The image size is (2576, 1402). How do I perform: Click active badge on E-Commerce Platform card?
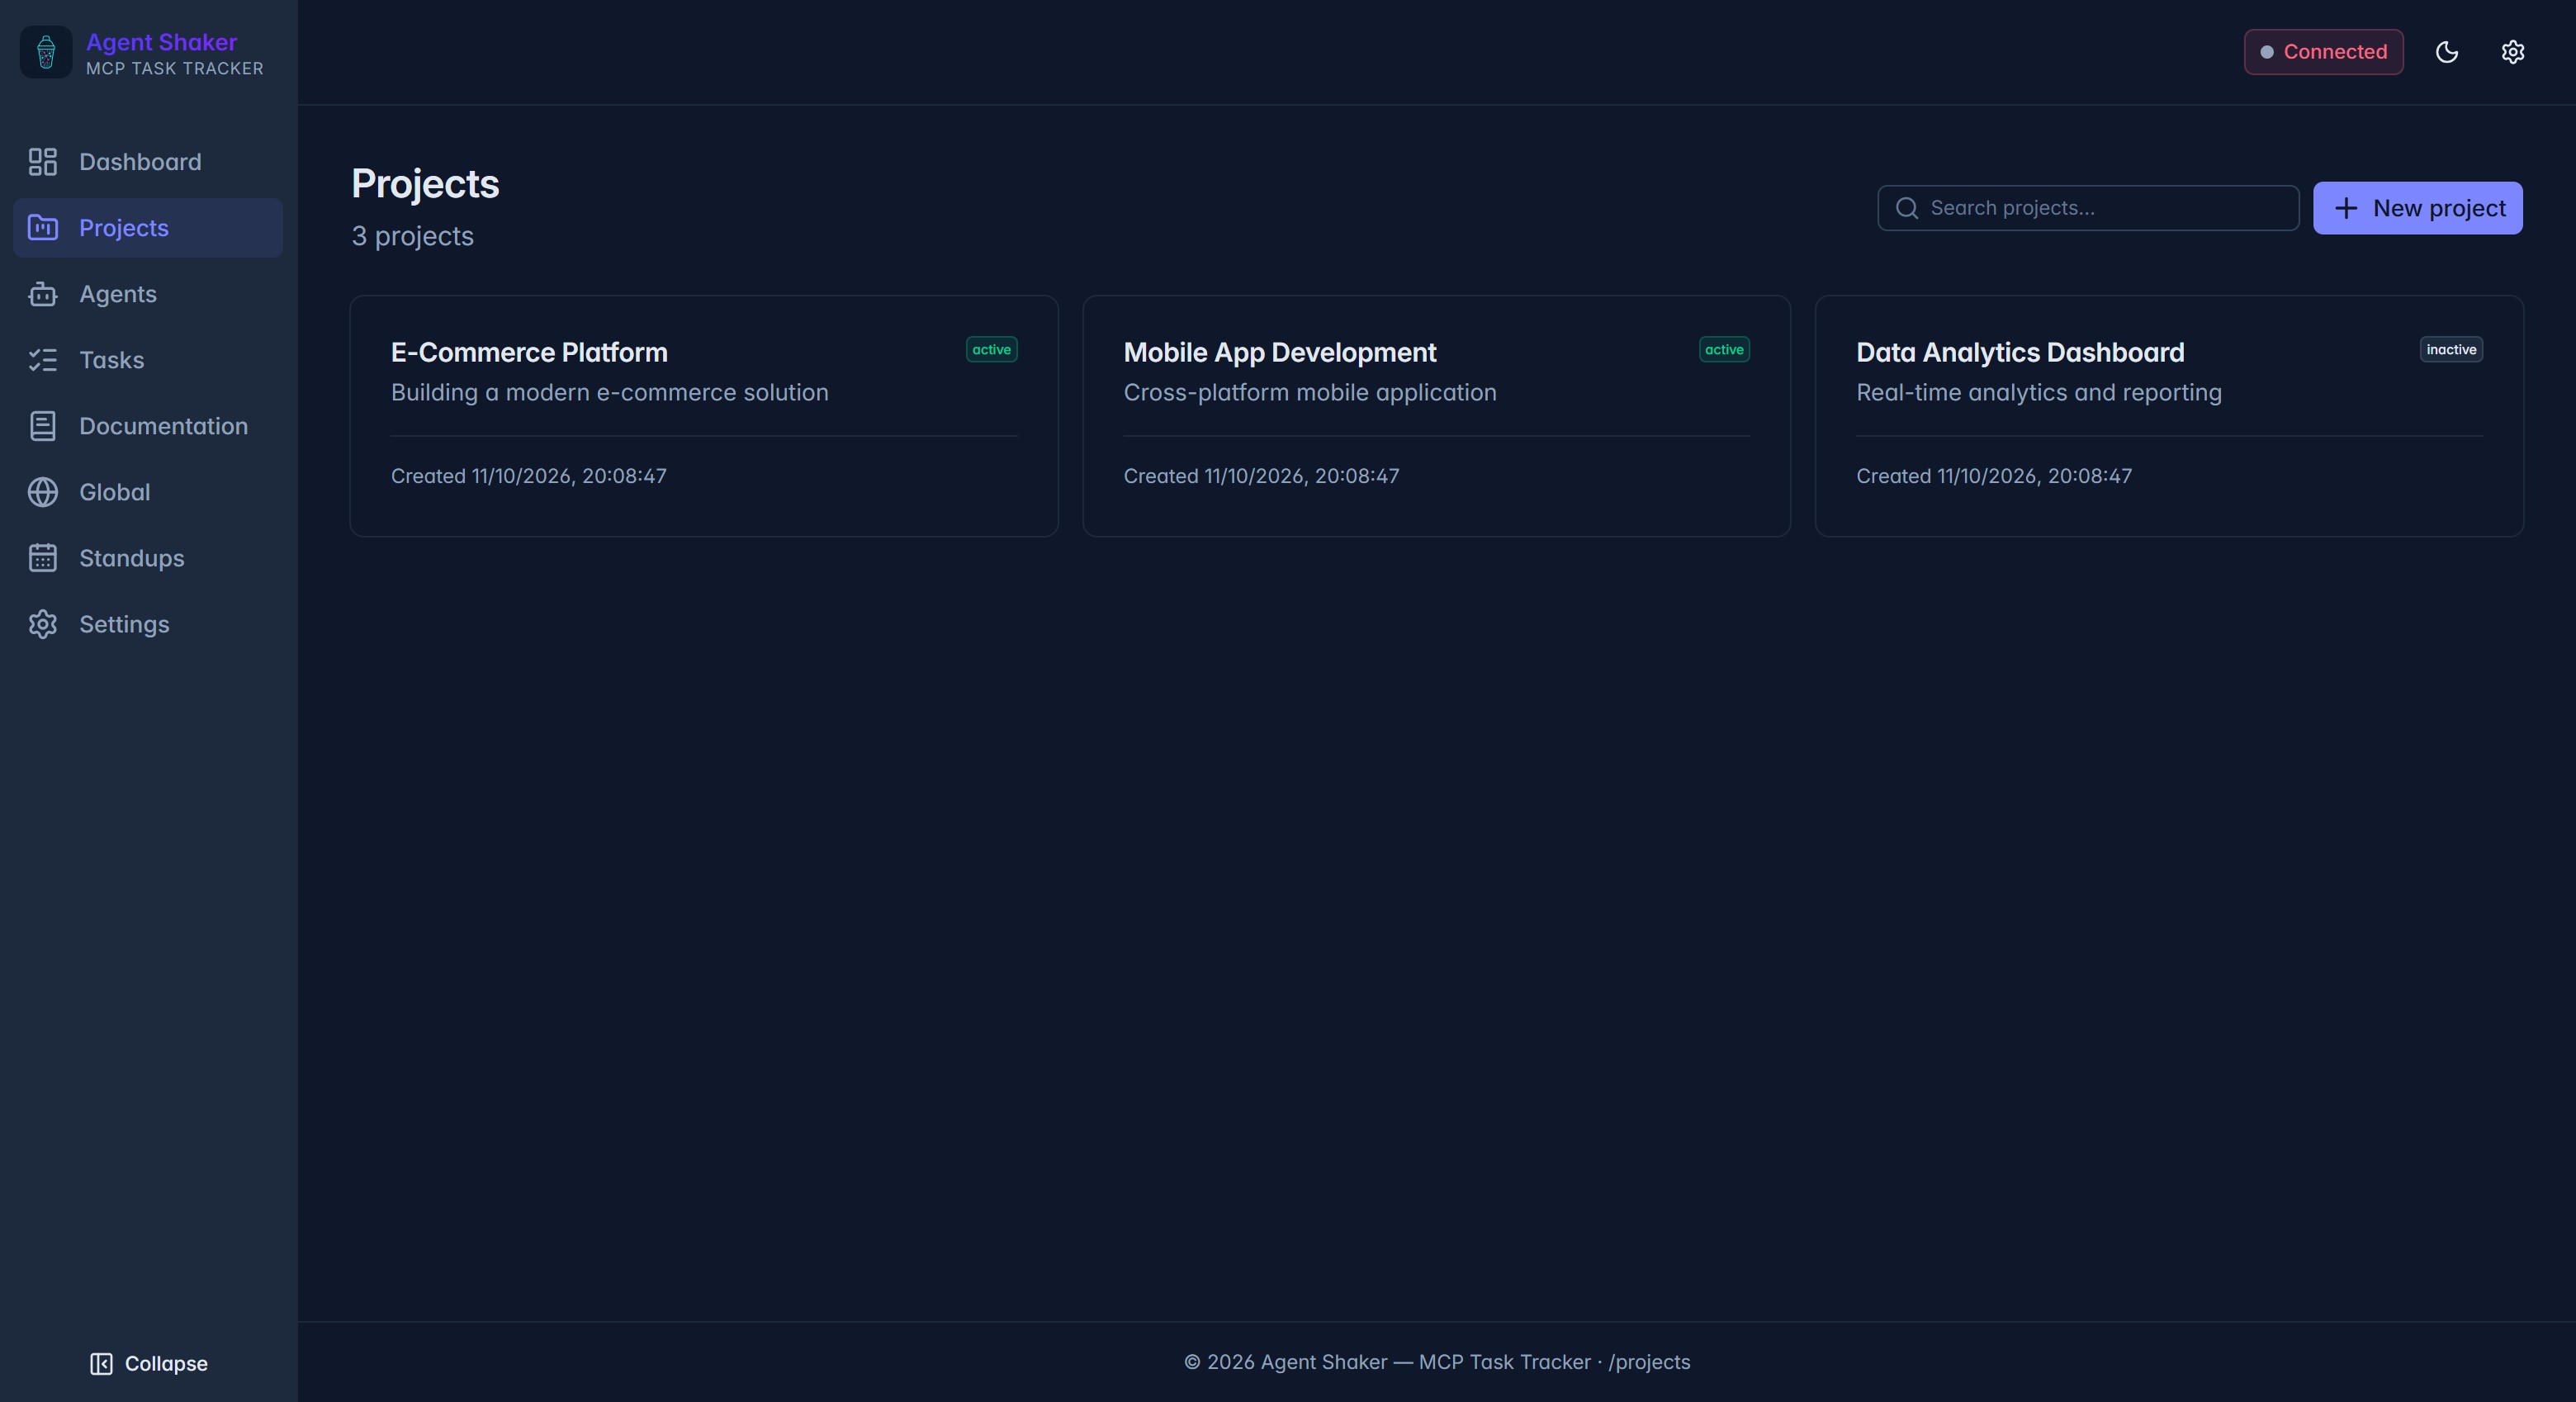point(991,349)
